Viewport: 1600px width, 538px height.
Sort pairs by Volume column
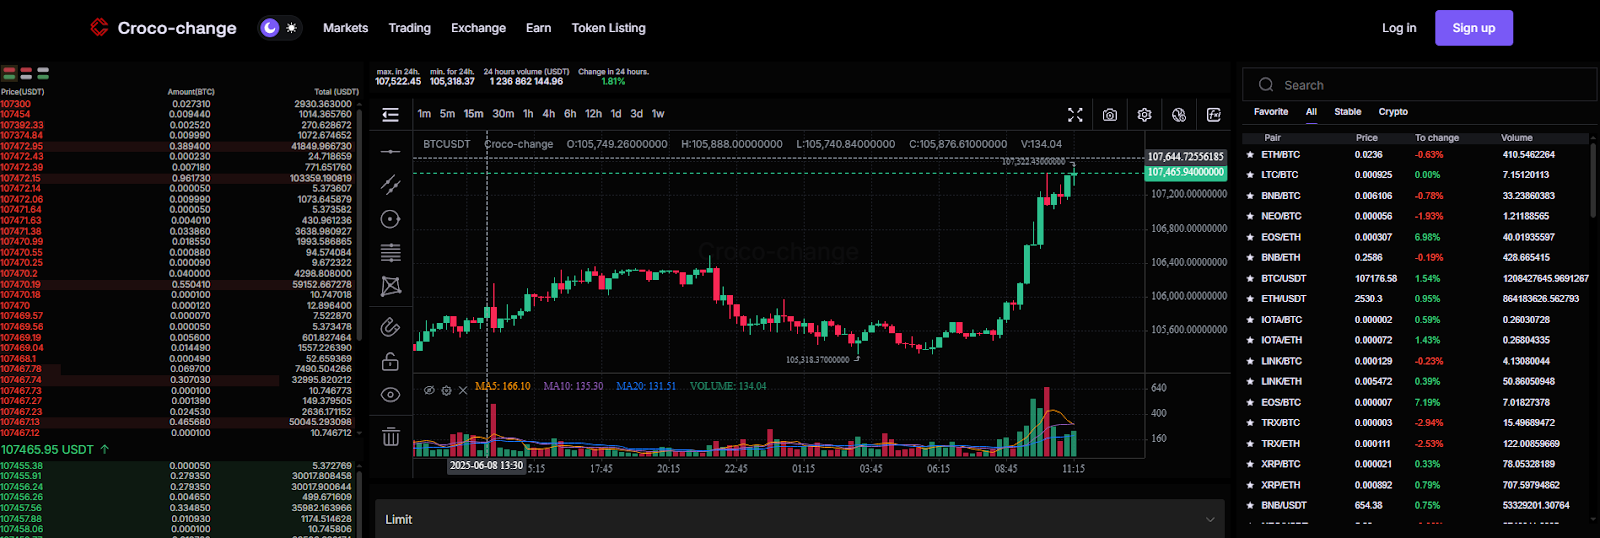pyautogui.click(x=1516, y=138)
